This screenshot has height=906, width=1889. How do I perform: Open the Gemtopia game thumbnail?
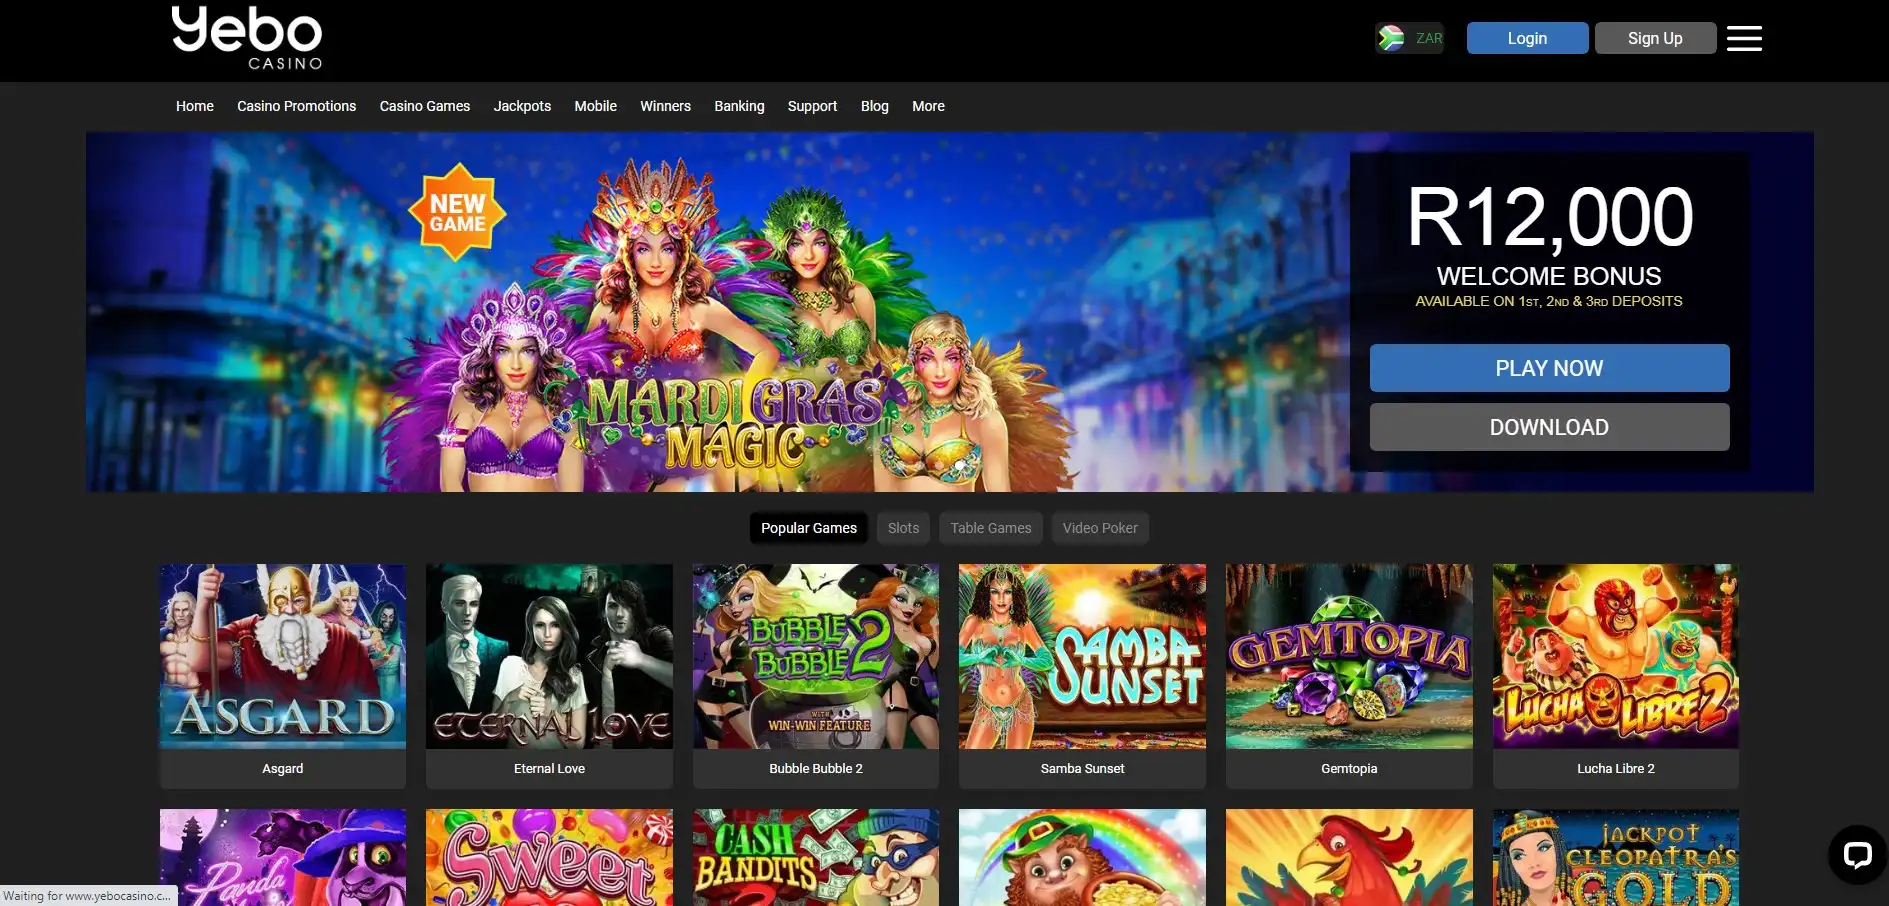1349,656
